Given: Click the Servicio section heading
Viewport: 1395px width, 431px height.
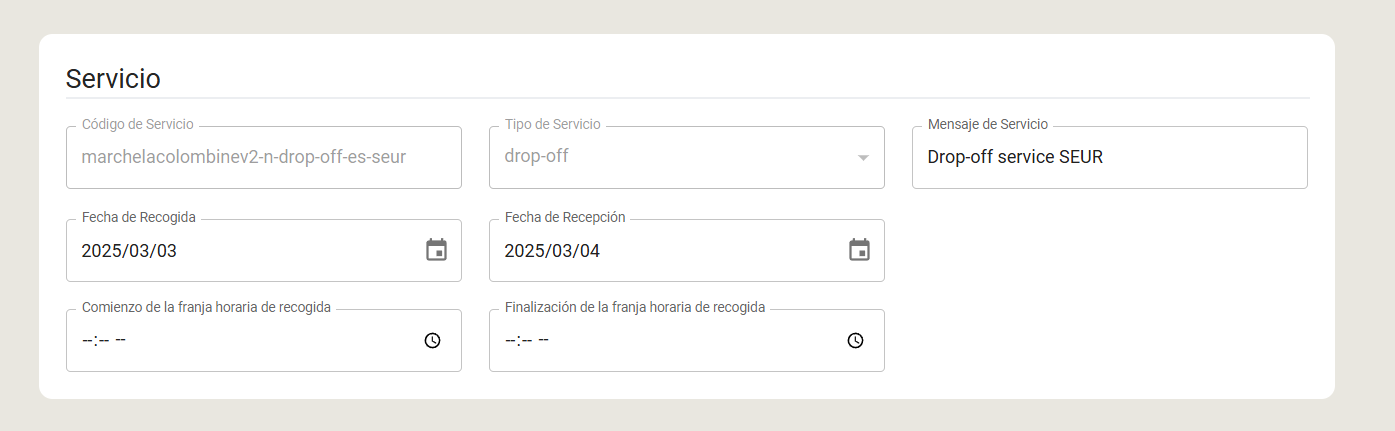Looking at the screenshot, I should coord(113,79).
